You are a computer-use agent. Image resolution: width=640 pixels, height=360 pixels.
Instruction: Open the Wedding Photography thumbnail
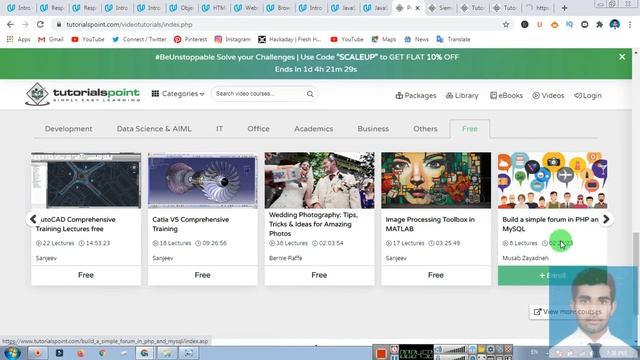tap(320, 180)
